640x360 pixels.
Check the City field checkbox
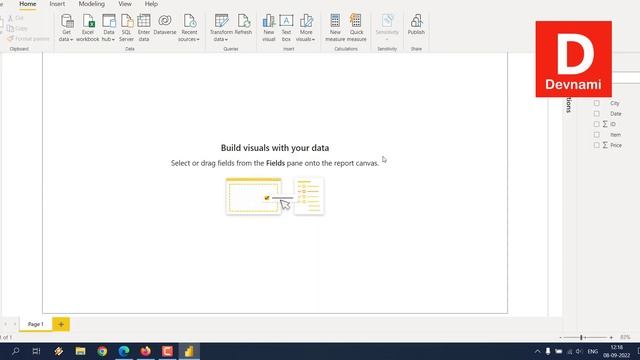(x=597, y=103)
